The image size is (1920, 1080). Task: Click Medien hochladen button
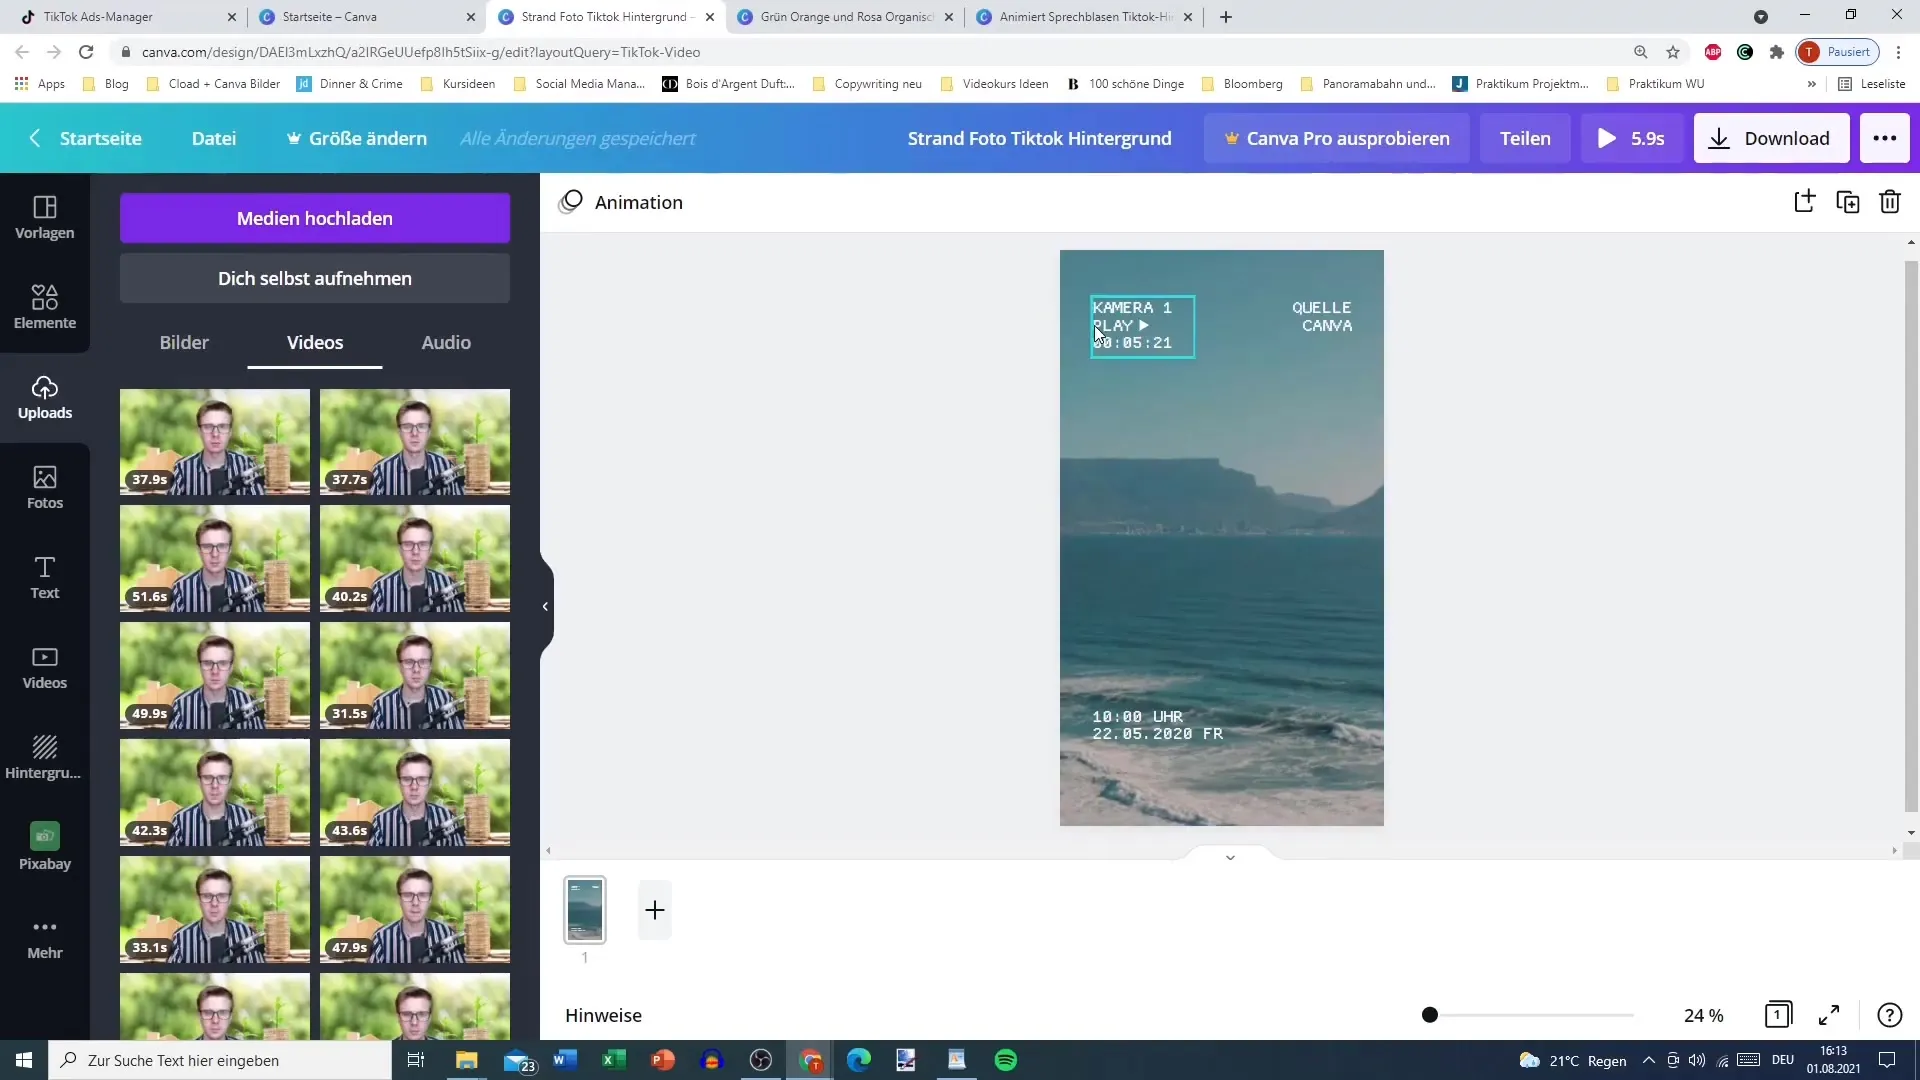tap(315, 218)
